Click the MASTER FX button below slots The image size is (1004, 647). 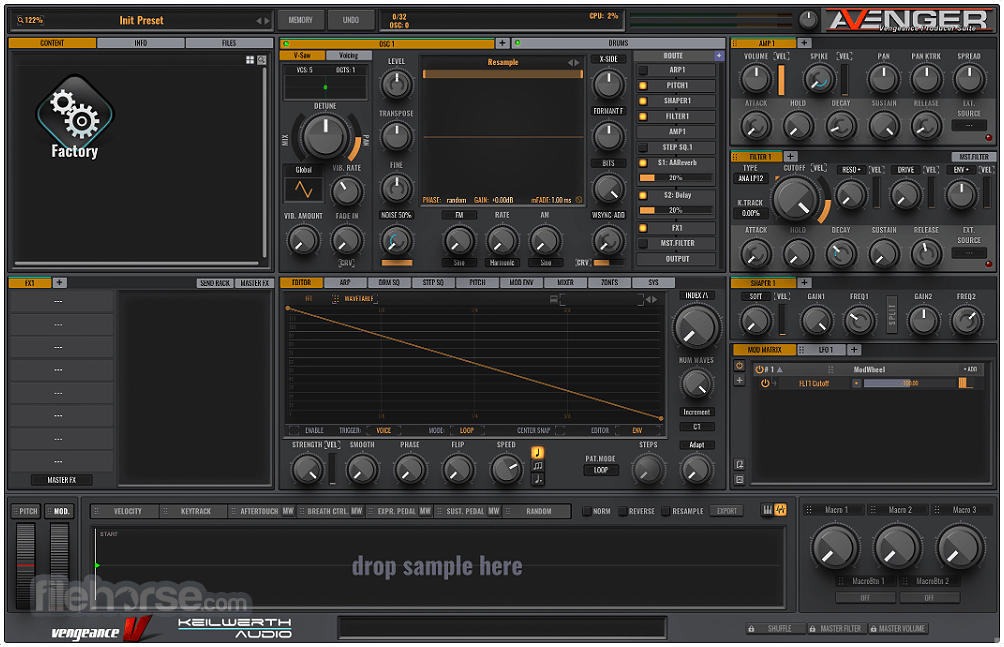pos(61,480)
